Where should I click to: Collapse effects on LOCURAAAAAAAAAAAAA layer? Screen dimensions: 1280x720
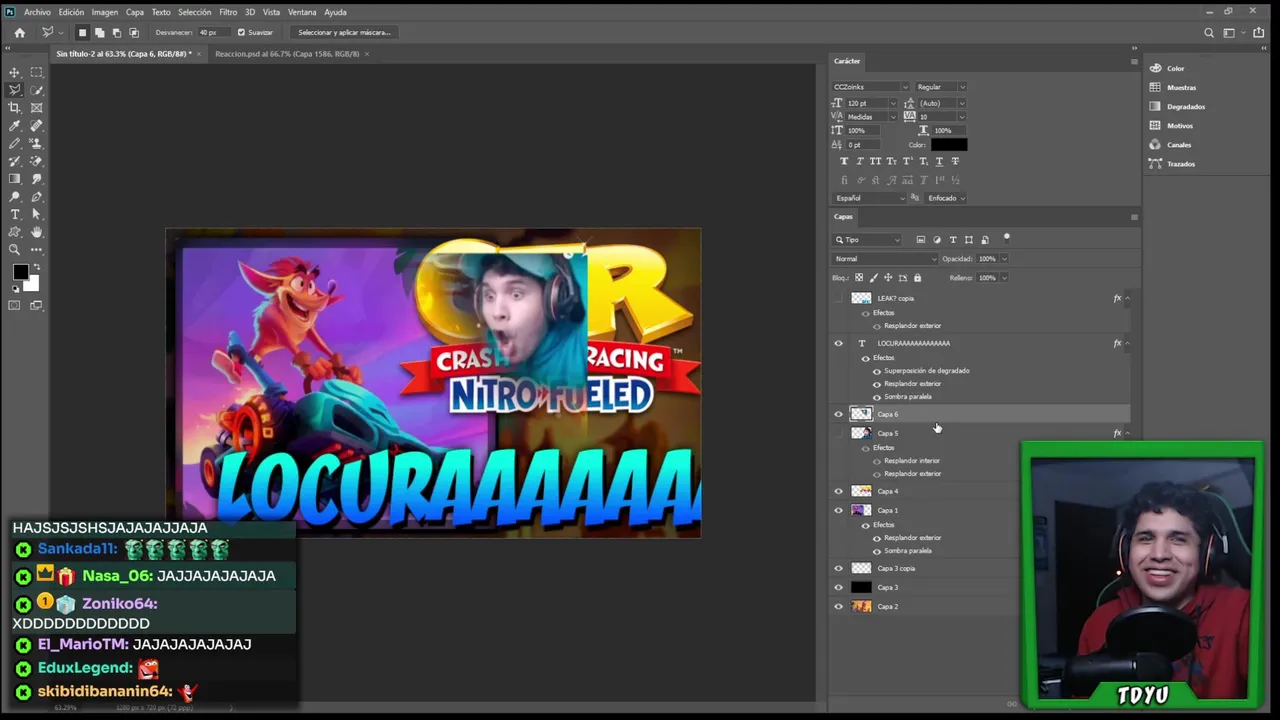[x=1127, y=343]
